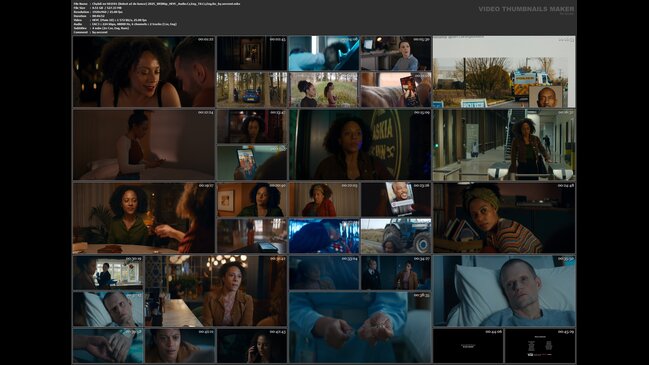The width and height of the screenshot is (649, 365).
Task: Open the black end credits thumbnail
Action: point(540,346)
